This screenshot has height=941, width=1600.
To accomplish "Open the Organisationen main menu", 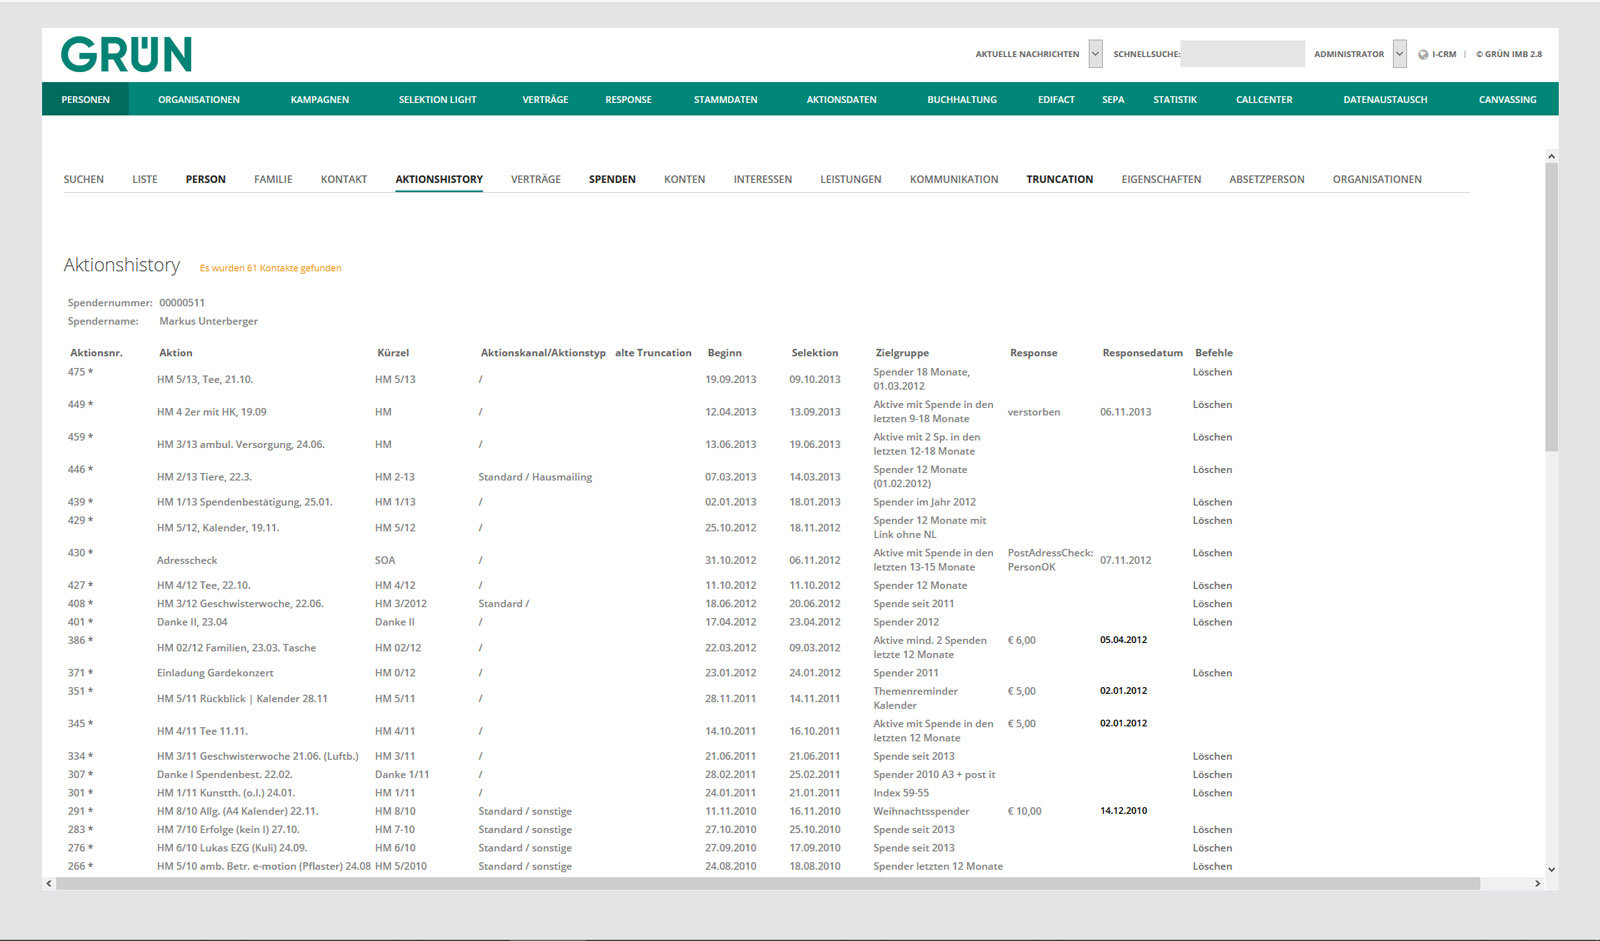I will click(199, 99).
